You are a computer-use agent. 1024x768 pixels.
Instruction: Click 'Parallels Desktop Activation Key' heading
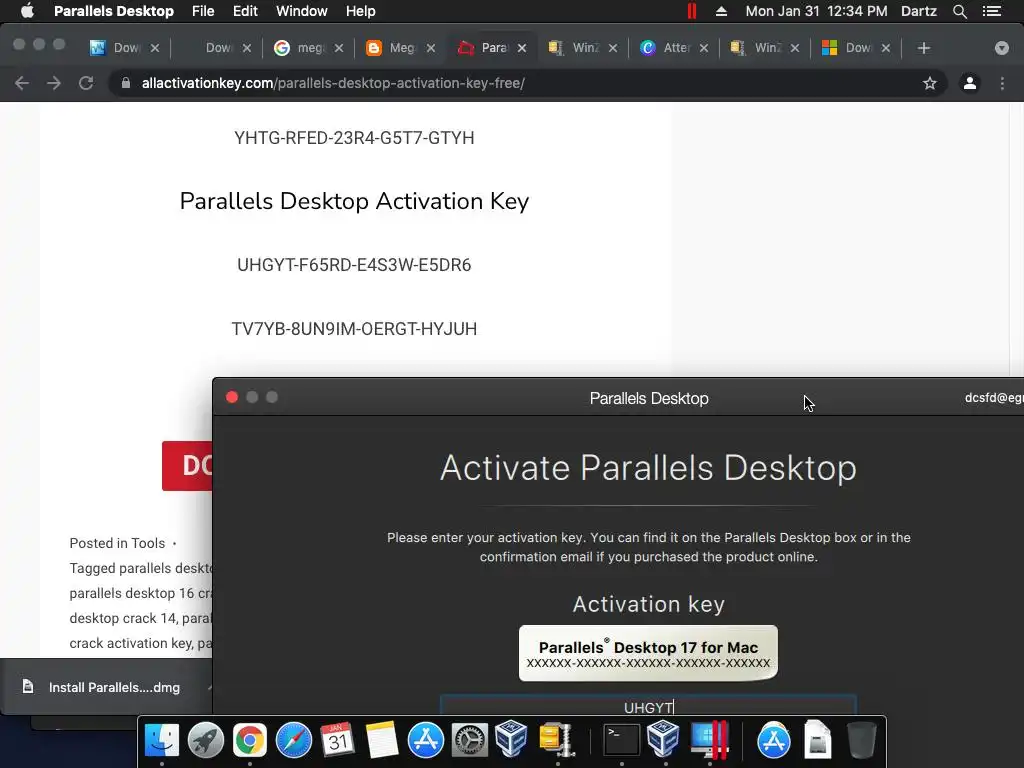click(x=354, y=201)
